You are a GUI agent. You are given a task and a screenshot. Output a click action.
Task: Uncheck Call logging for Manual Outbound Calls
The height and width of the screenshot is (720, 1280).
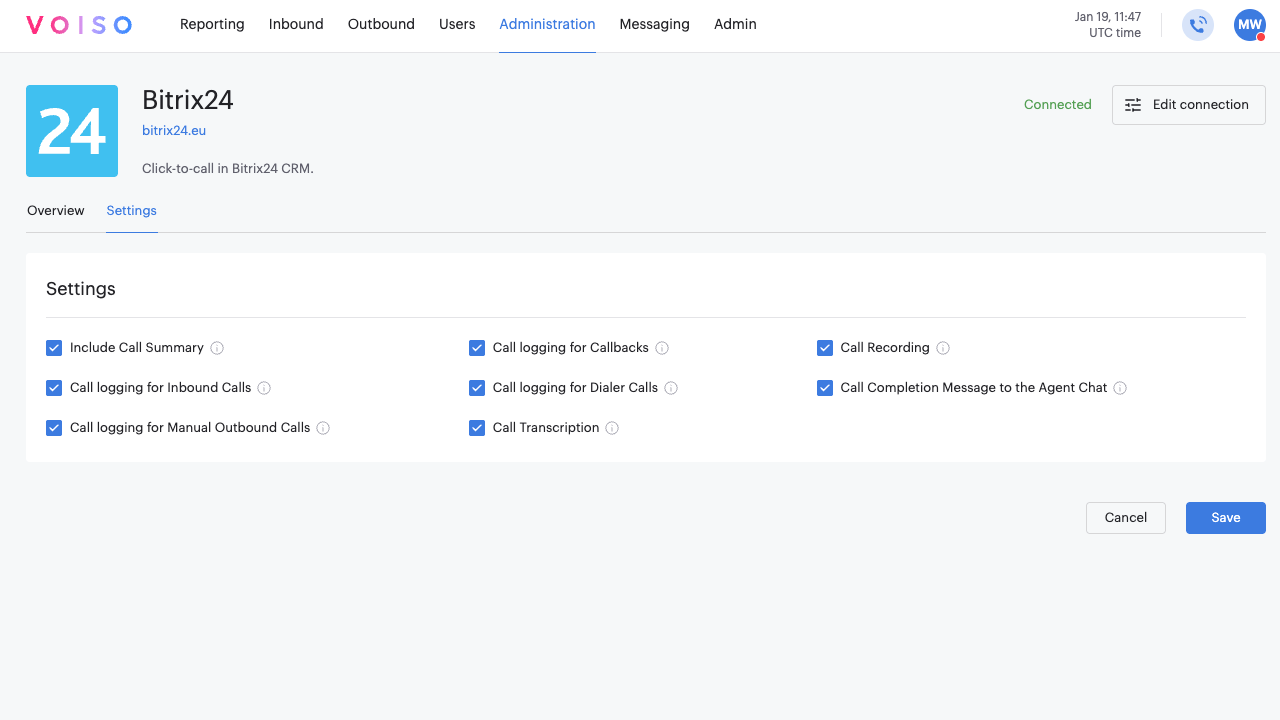click(x=54, y=427)
